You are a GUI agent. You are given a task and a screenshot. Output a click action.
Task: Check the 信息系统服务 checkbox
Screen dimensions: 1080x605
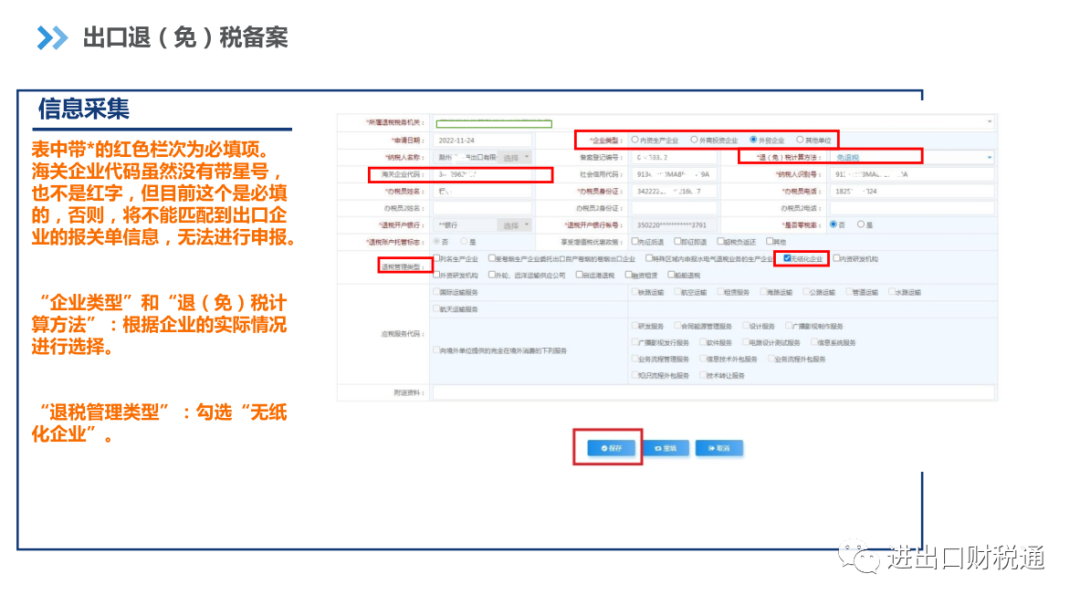pos(814,342)
